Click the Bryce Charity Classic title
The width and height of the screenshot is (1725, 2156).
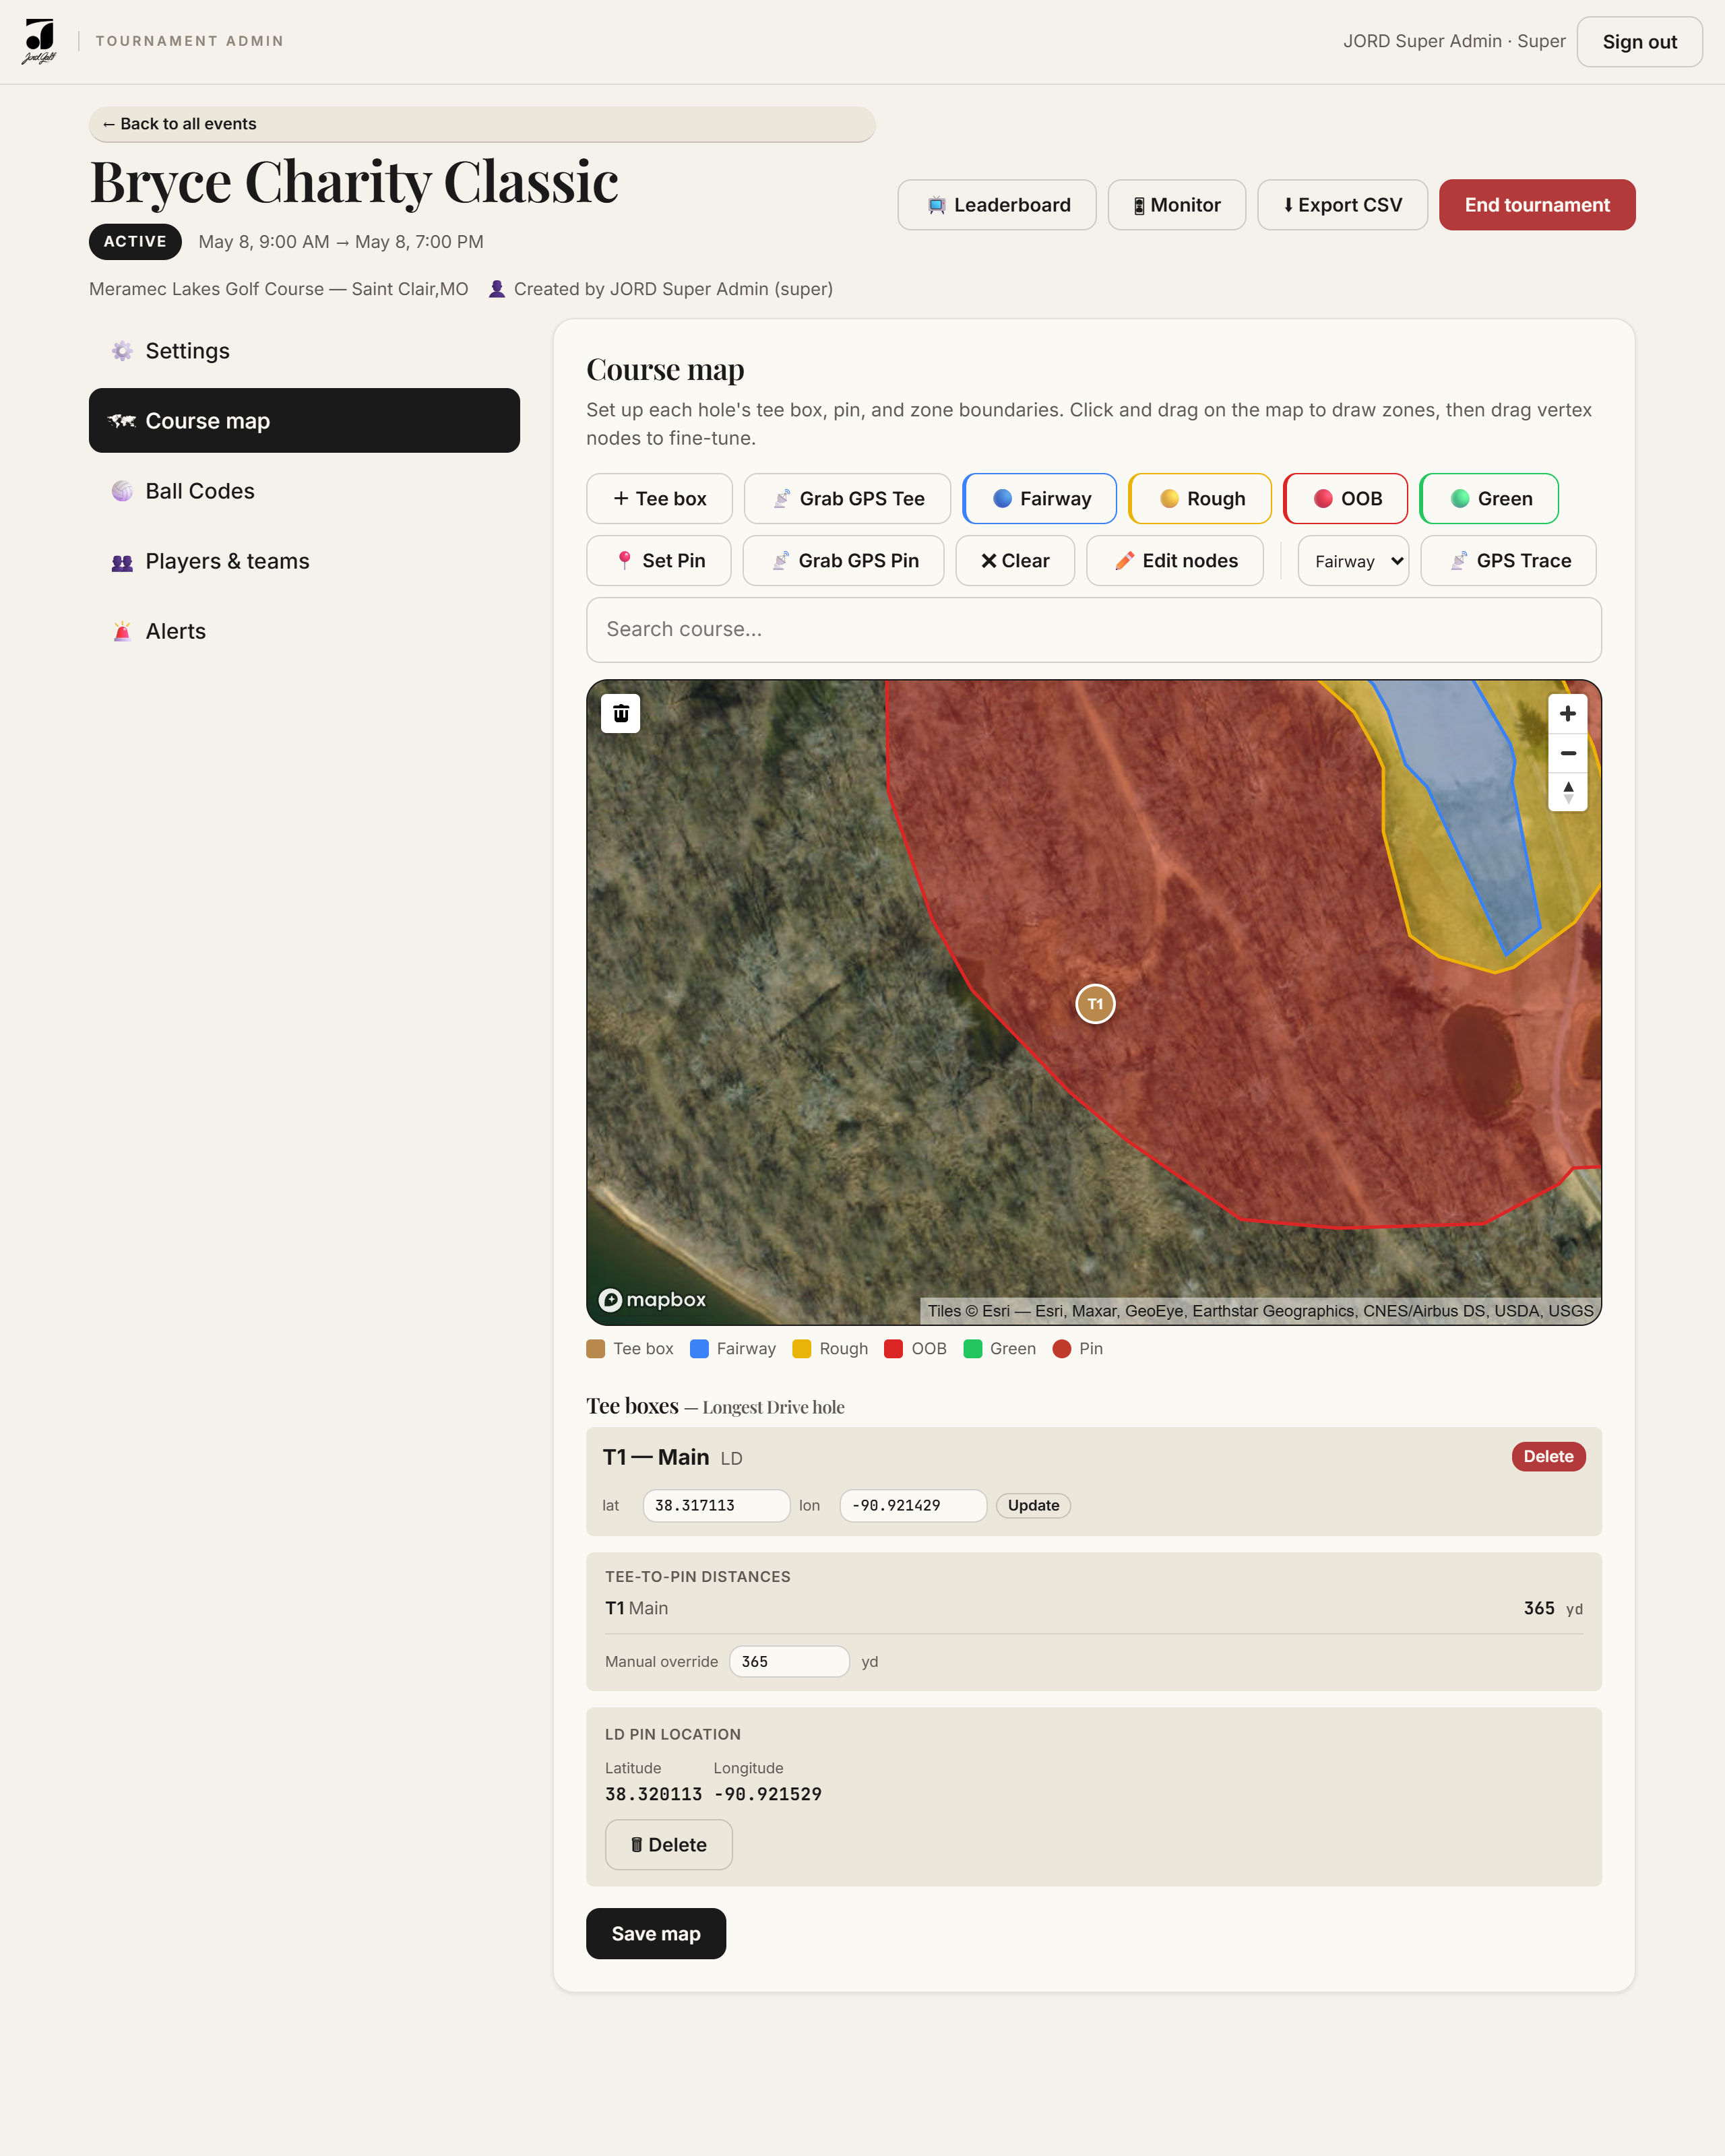pos(354,182)
